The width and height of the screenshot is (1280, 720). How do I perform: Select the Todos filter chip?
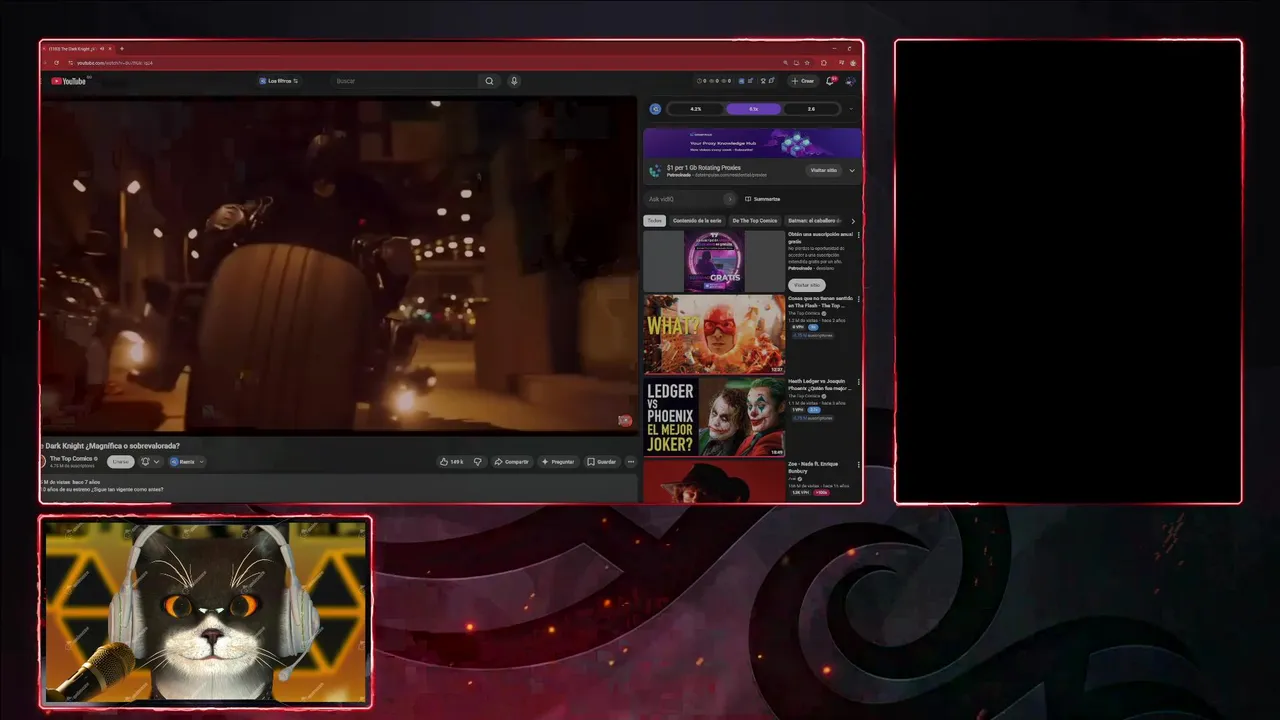point(654,221)
